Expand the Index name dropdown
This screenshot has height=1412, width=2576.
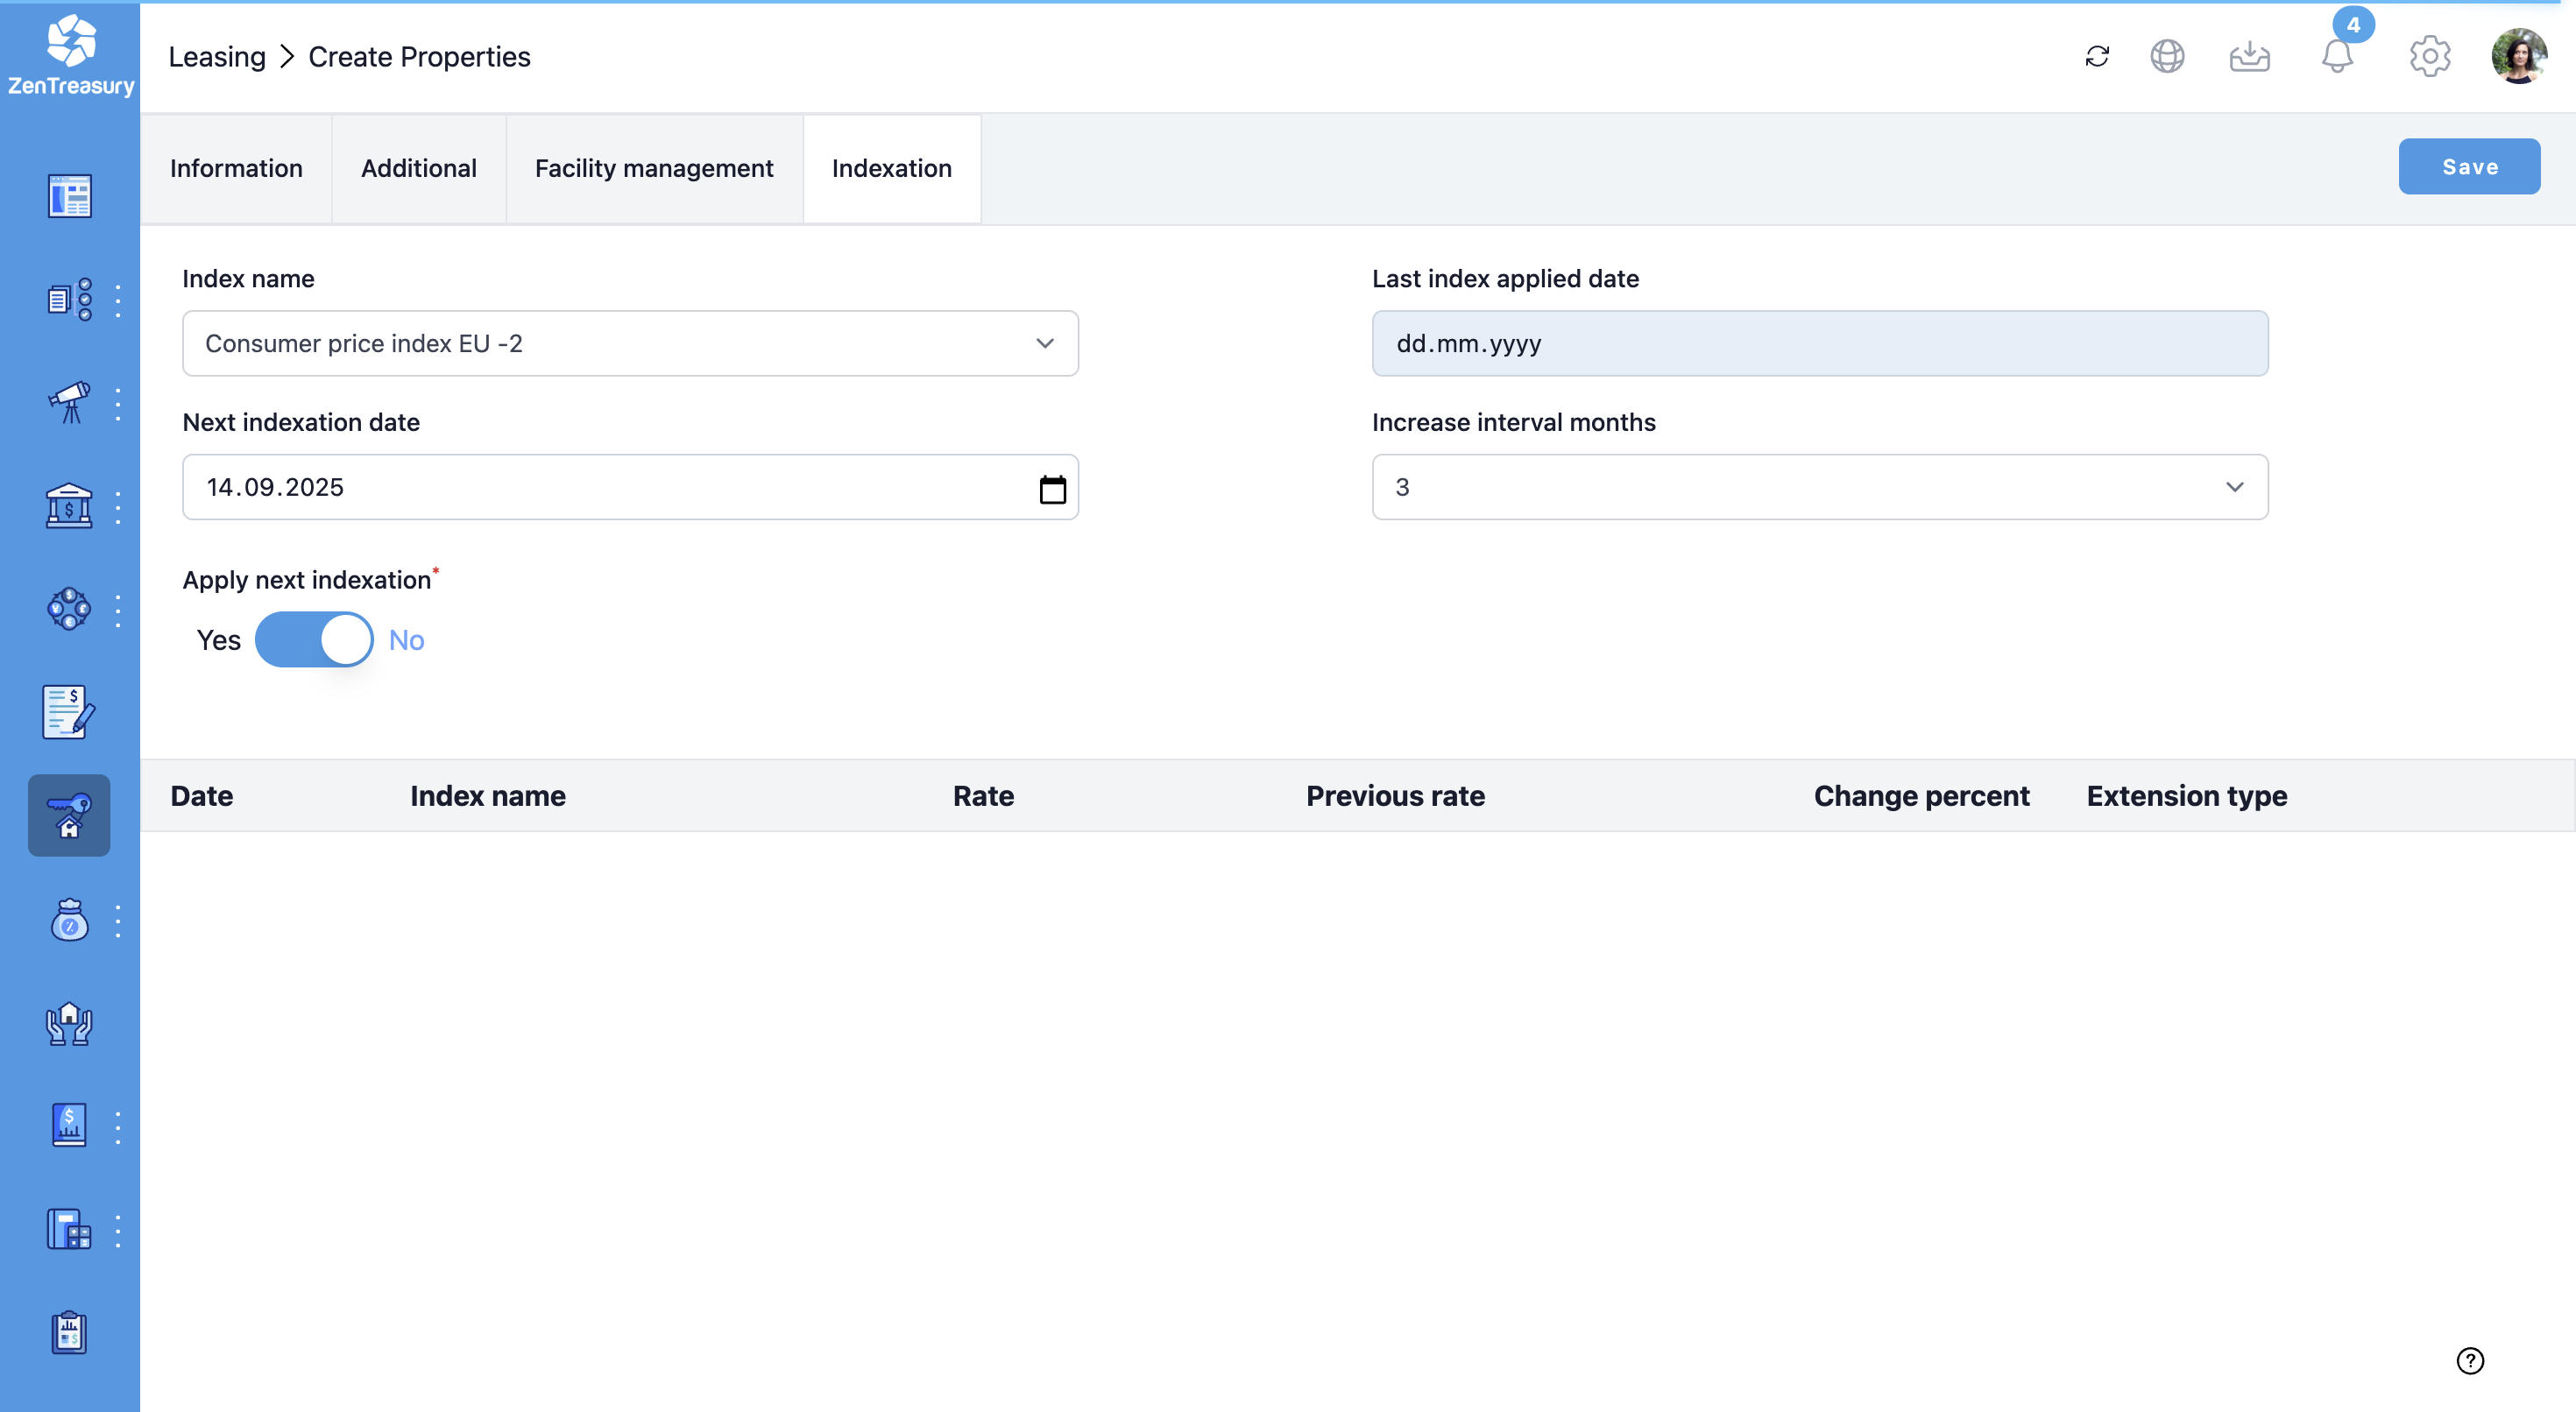[x=630, y=344]
